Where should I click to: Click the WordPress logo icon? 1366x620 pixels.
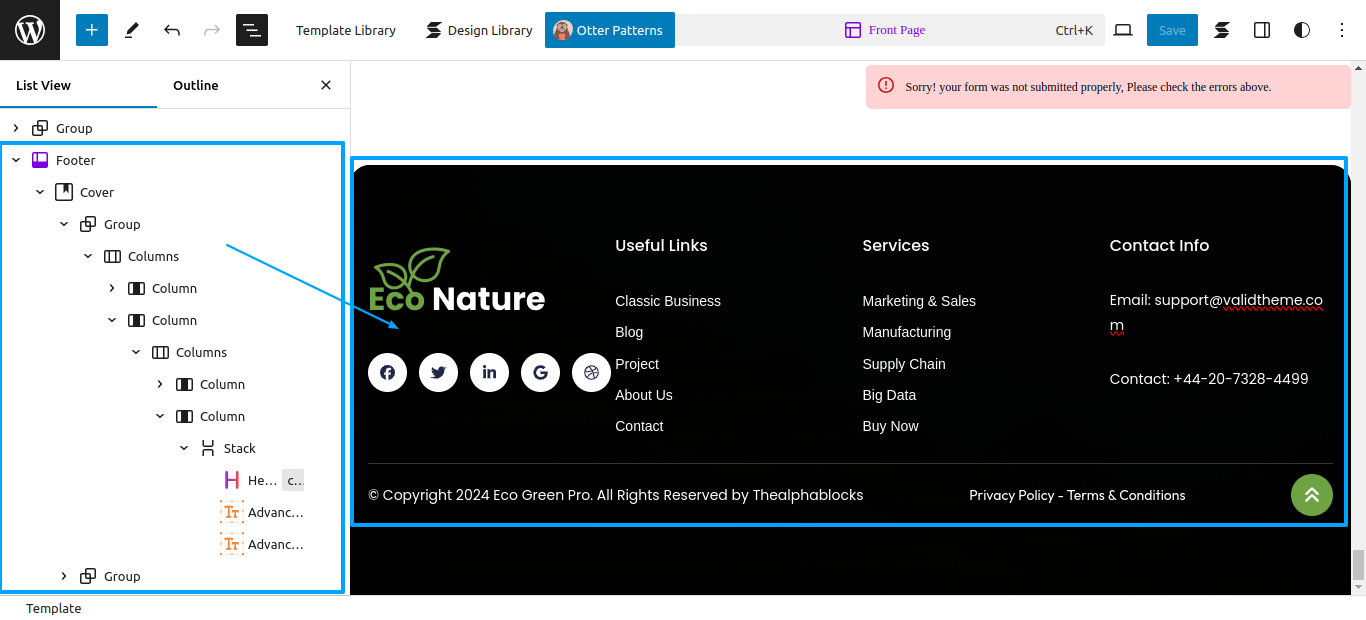pos(30,30)
